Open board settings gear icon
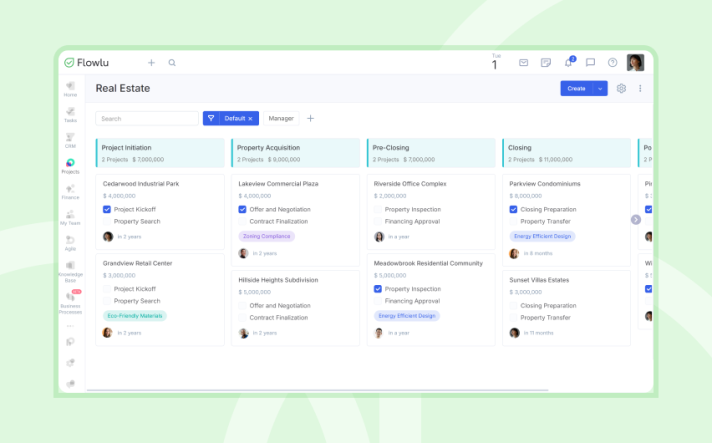 [x=621, y=88]
